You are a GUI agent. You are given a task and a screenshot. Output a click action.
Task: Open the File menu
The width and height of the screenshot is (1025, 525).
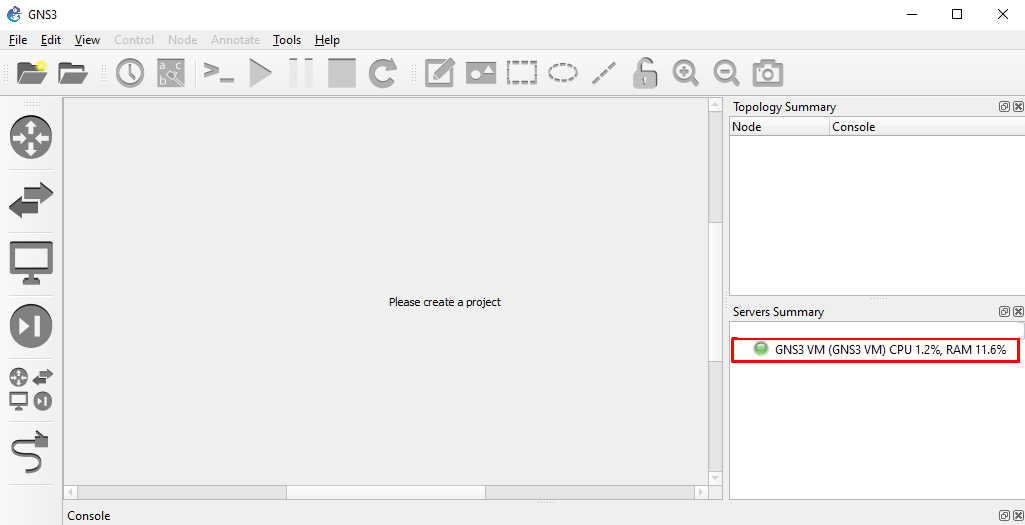(x=18, y=40)
